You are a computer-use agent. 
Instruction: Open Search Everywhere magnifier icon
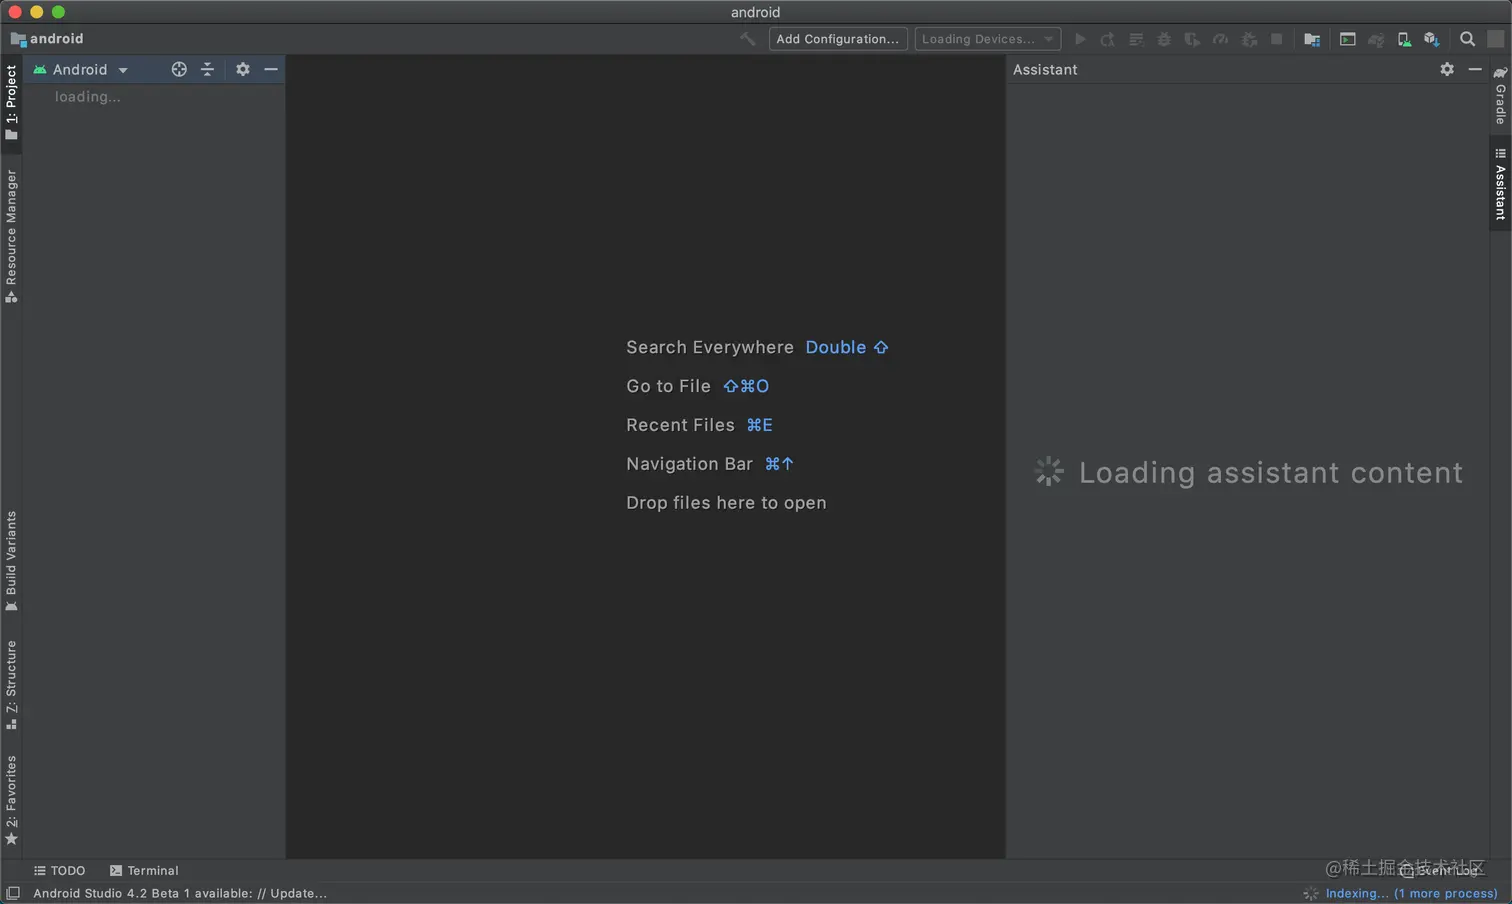(x=1467, y=39)
